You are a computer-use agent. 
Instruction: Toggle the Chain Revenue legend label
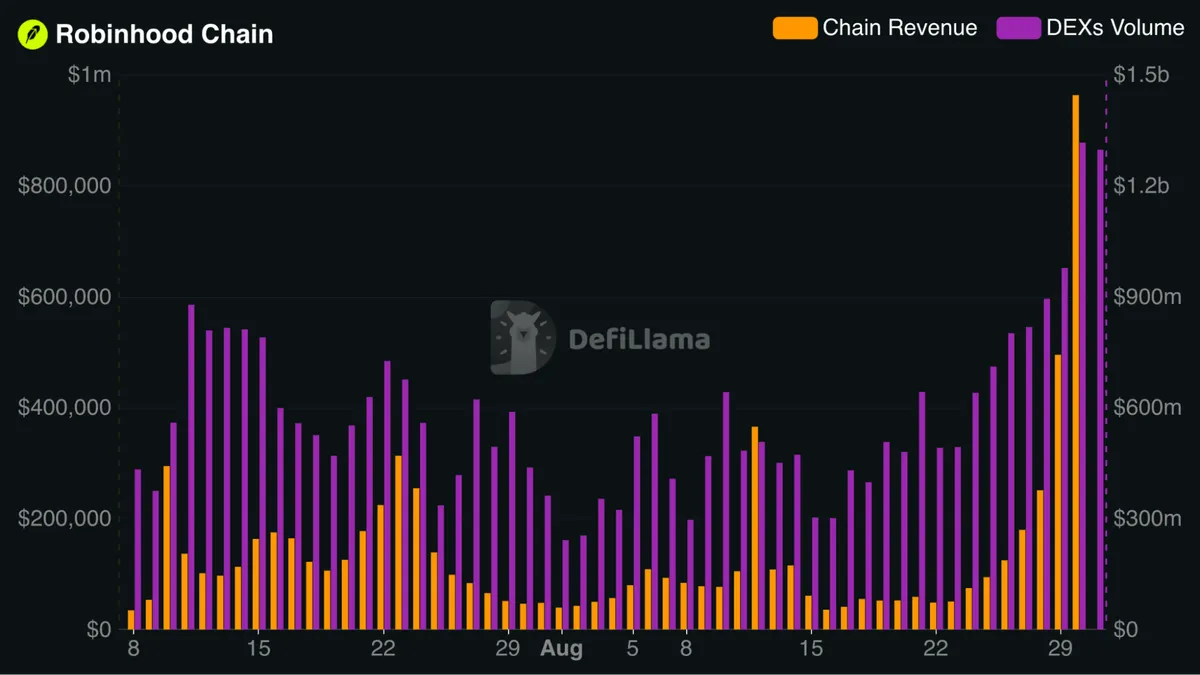(900, 28)
